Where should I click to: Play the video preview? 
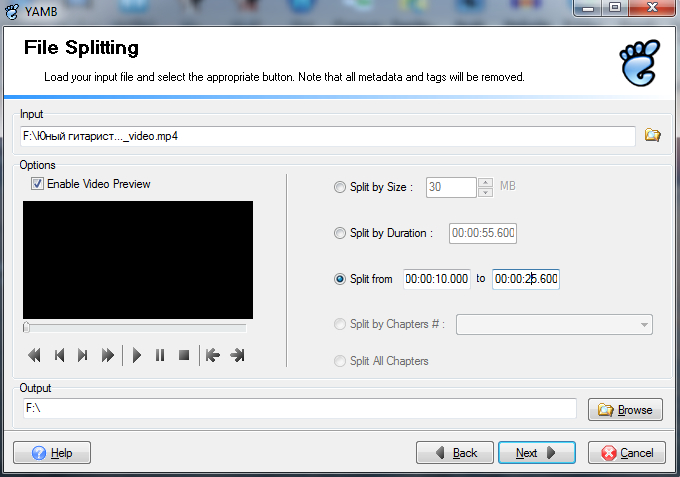pos(137,355)
